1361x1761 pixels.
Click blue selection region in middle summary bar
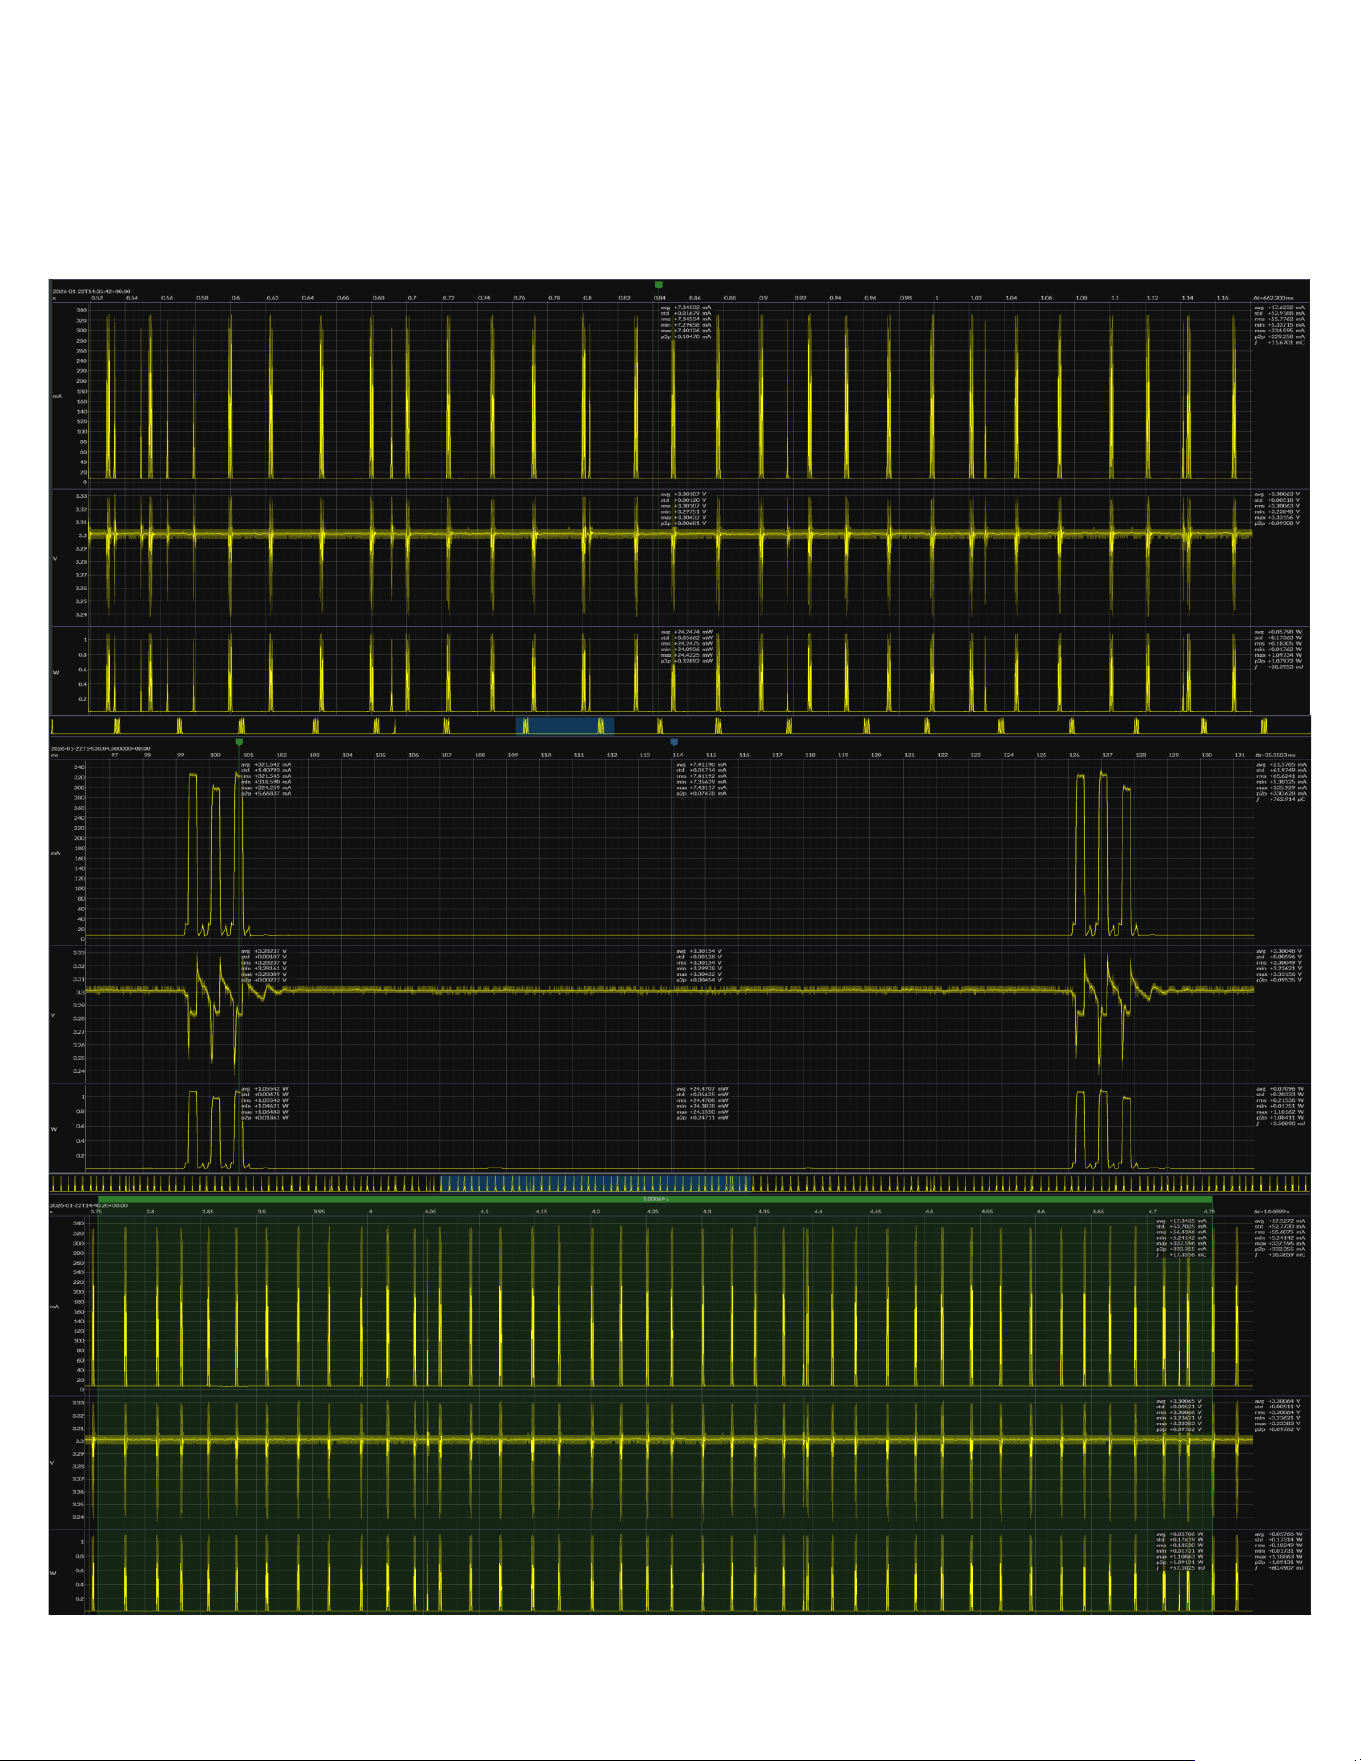click(596, 1184)
